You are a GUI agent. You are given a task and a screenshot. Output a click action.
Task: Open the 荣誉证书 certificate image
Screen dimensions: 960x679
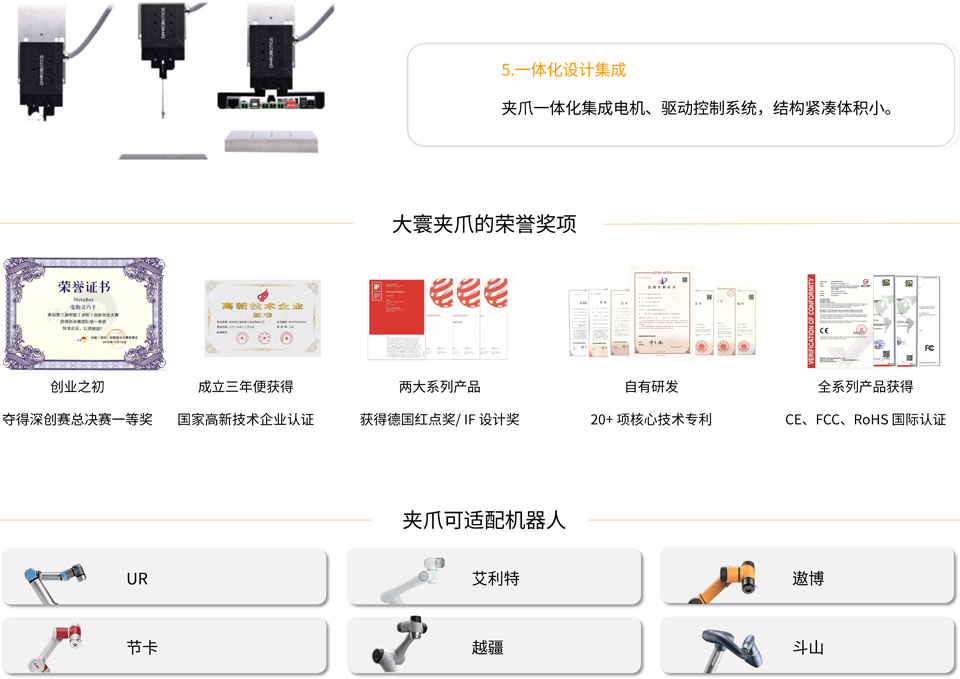(84, 313)
